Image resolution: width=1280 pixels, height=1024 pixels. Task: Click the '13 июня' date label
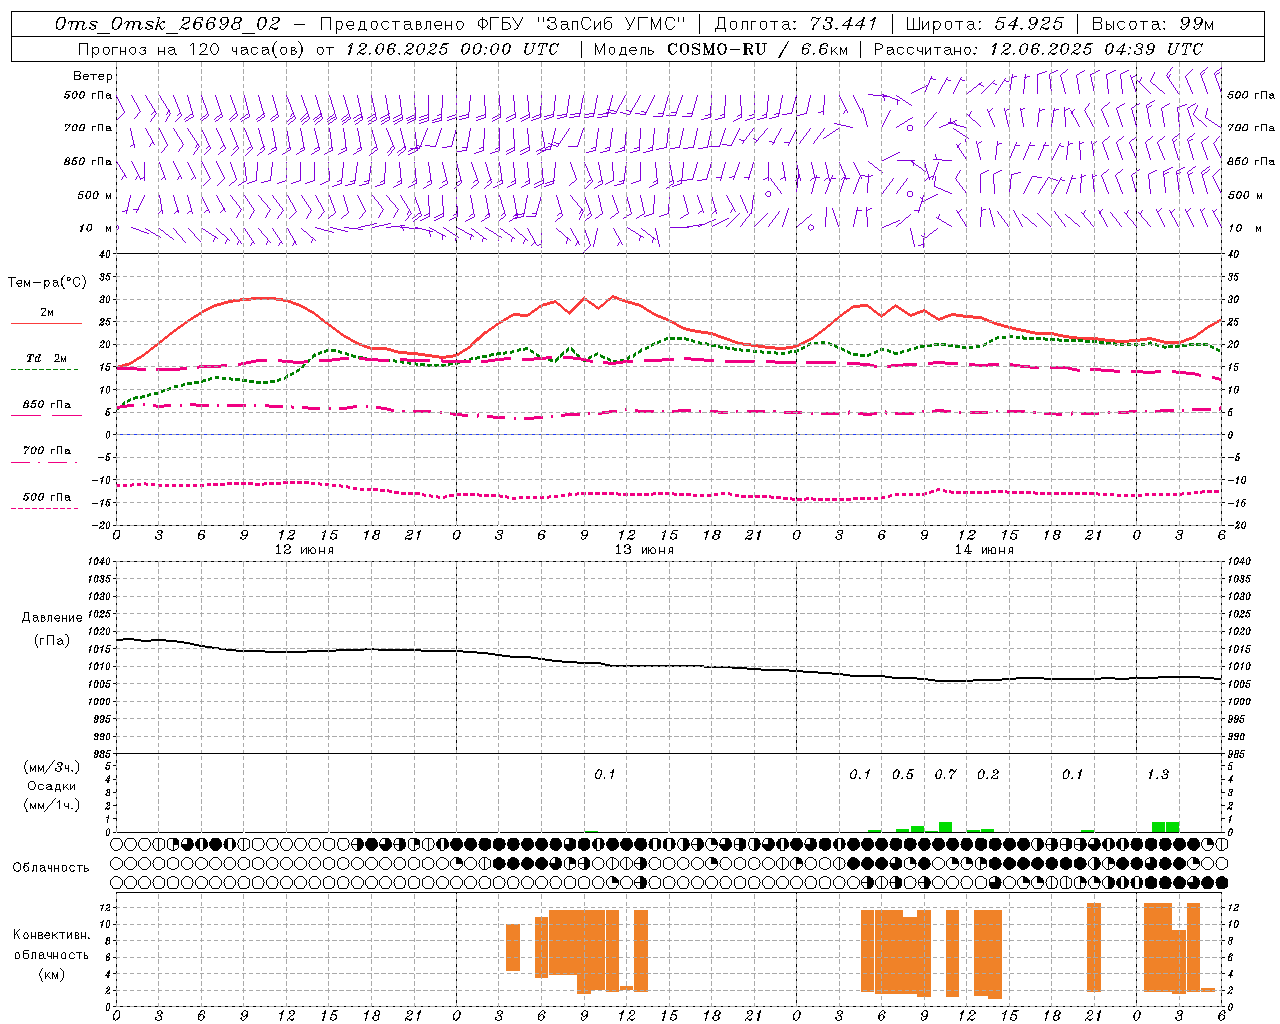[x=644, y=549]
